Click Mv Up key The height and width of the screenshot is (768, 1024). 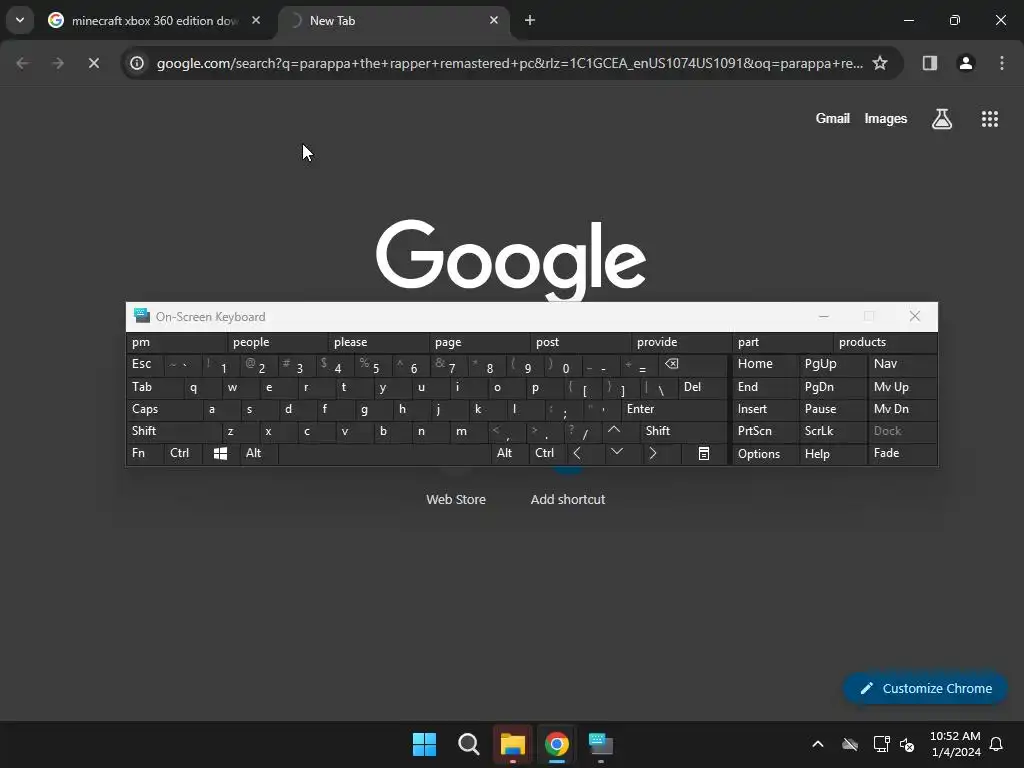pos(902,387)
